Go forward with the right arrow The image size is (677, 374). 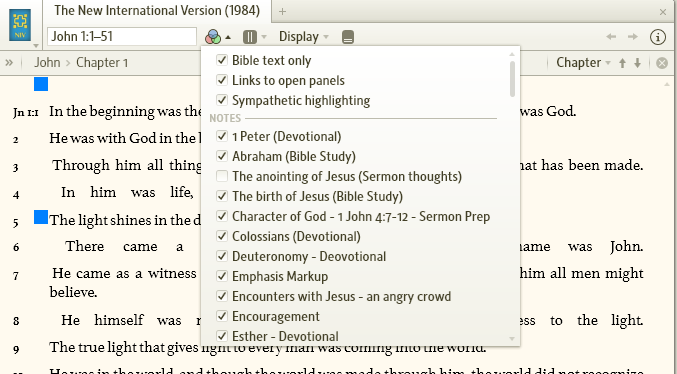coord(633,37)
